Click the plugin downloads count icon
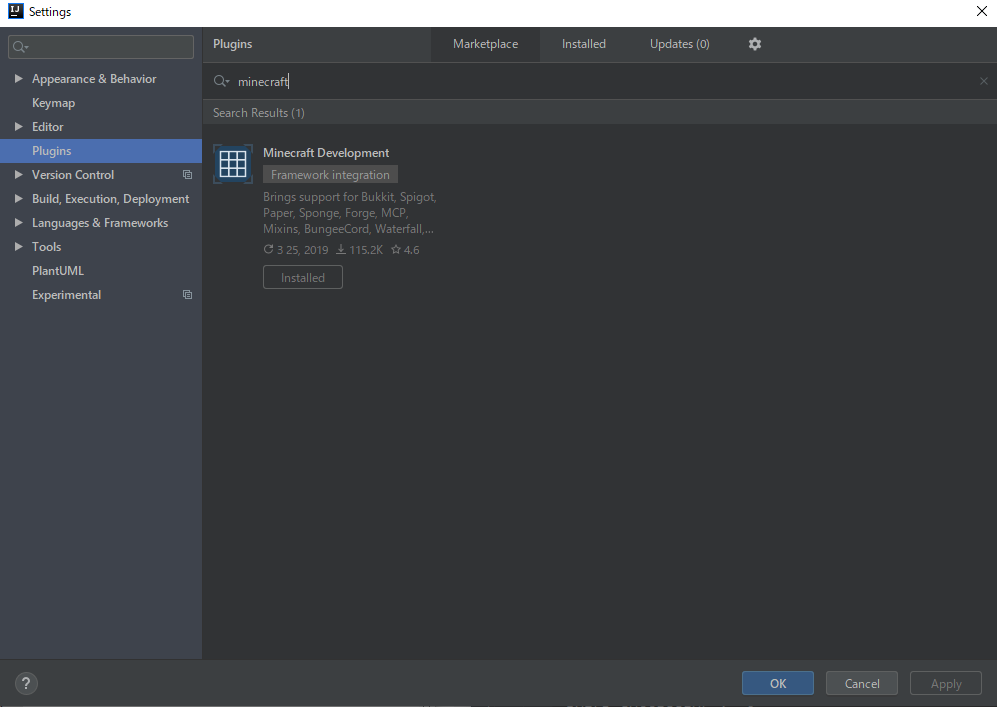This screenshot has height=707, width=997. (x=341, y=250)
